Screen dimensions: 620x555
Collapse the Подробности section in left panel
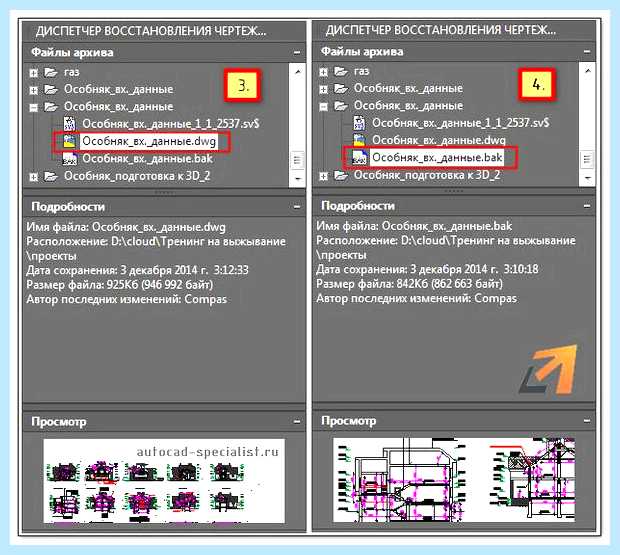point(297,207)
